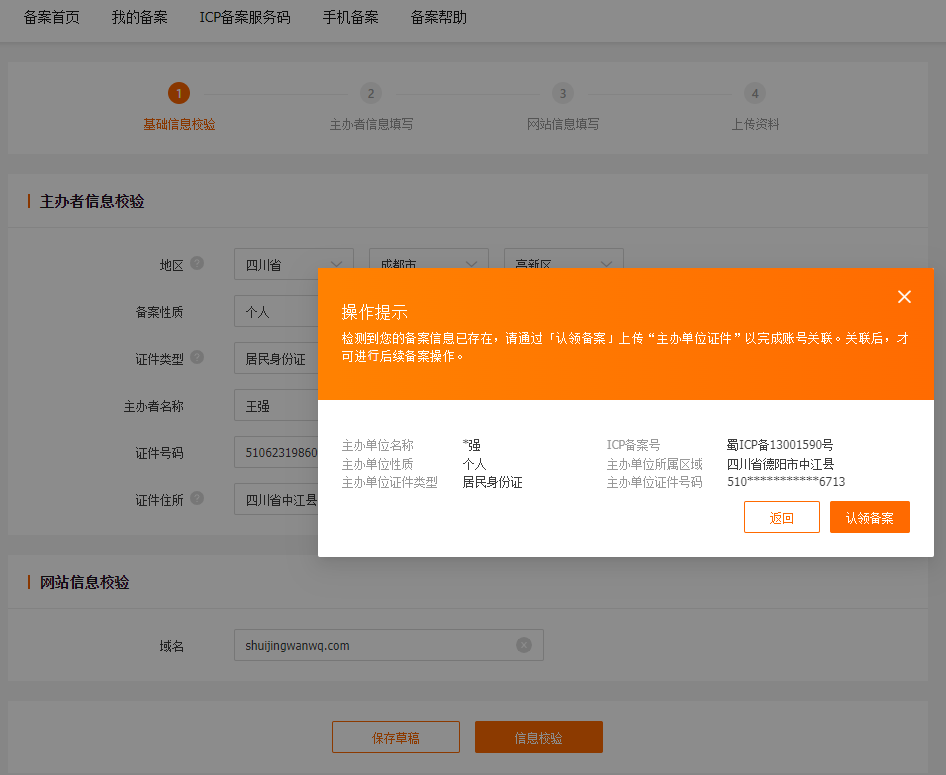The width and height of the screenshot is (946, 775).
Task: Click step 4 上传资料 circle
Action: [x=755, y=94]
